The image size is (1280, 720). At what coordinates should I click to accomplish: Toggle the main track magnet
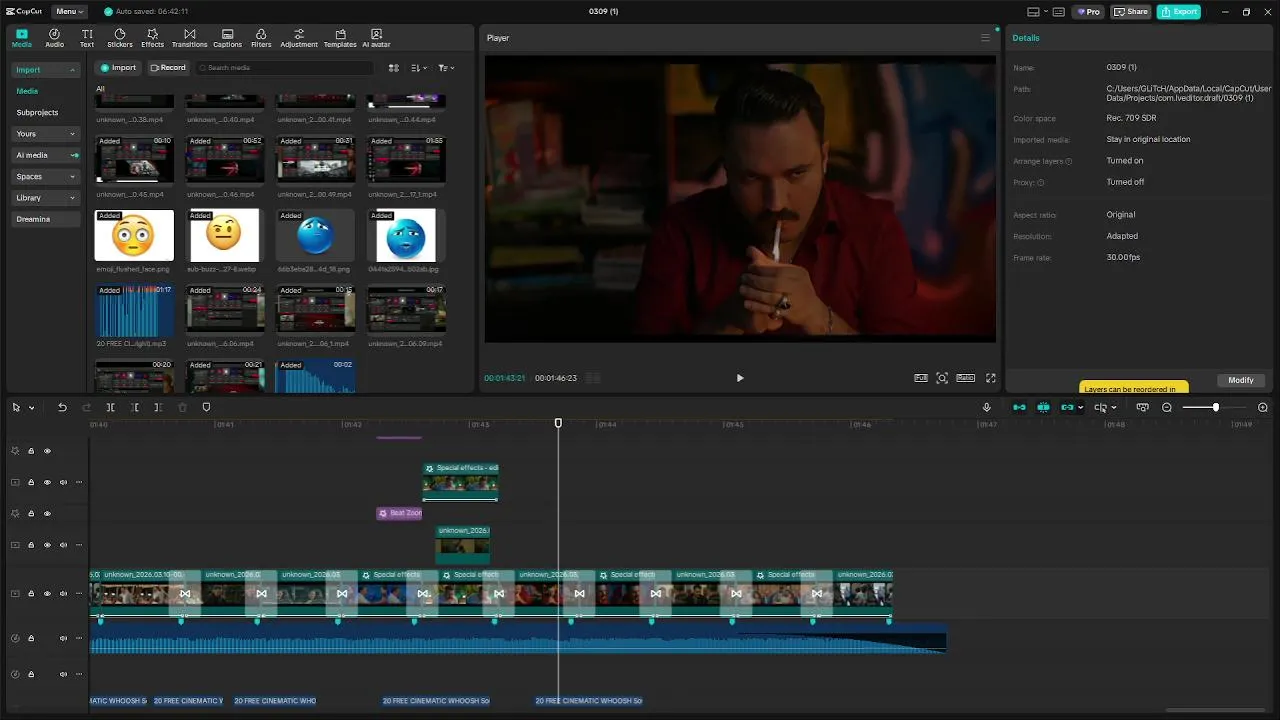[1019, 407]
